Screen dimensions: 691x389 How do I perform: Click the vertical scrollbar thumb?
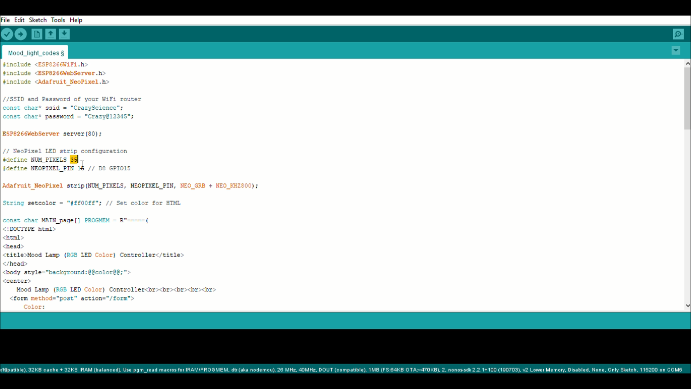click(x=687, y=98)
